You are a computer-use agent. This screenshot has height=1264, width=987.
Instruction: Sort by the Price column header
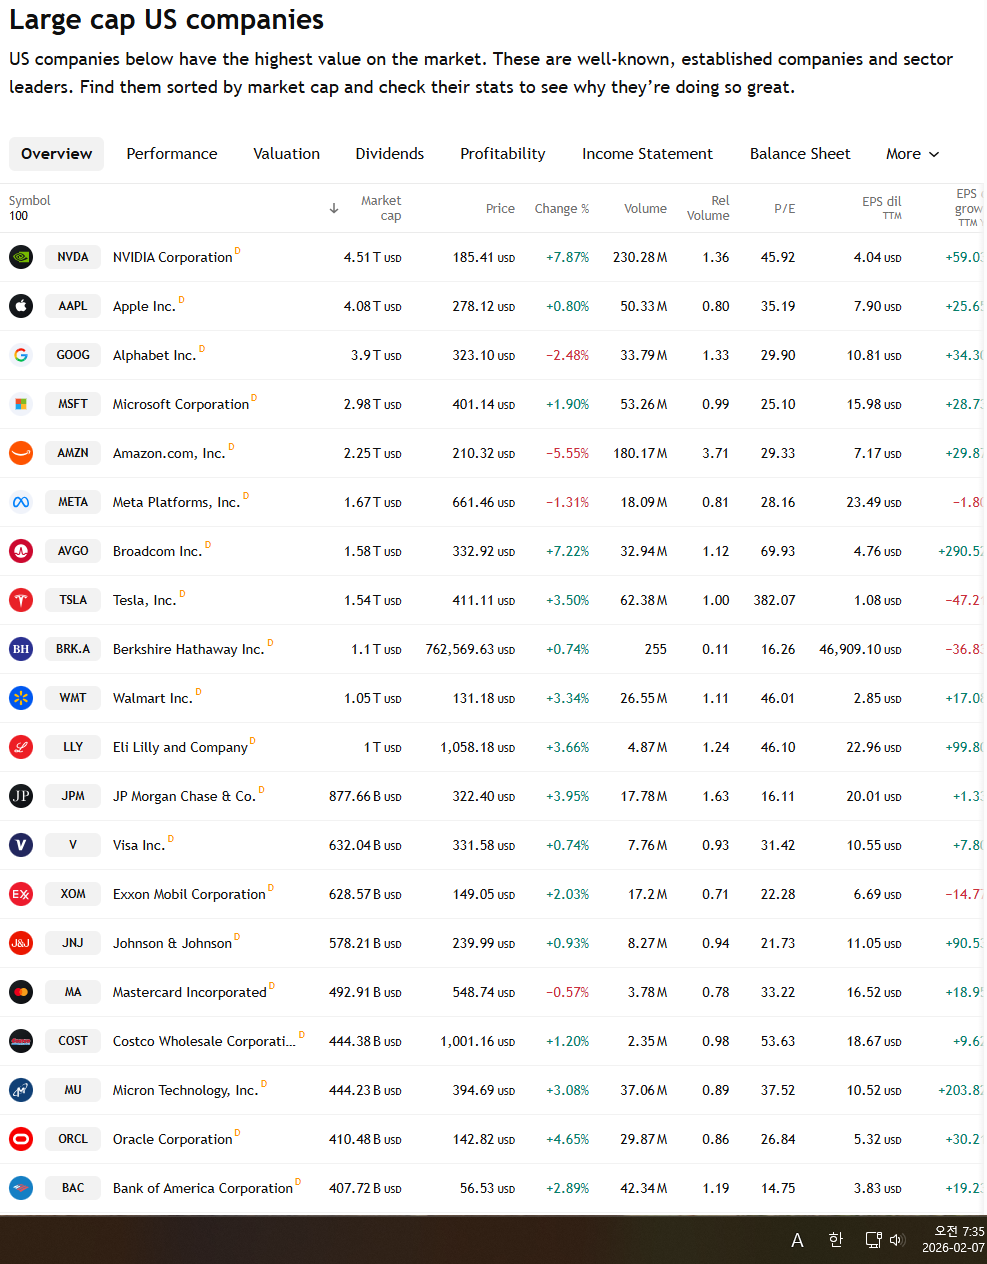(500, 208)
